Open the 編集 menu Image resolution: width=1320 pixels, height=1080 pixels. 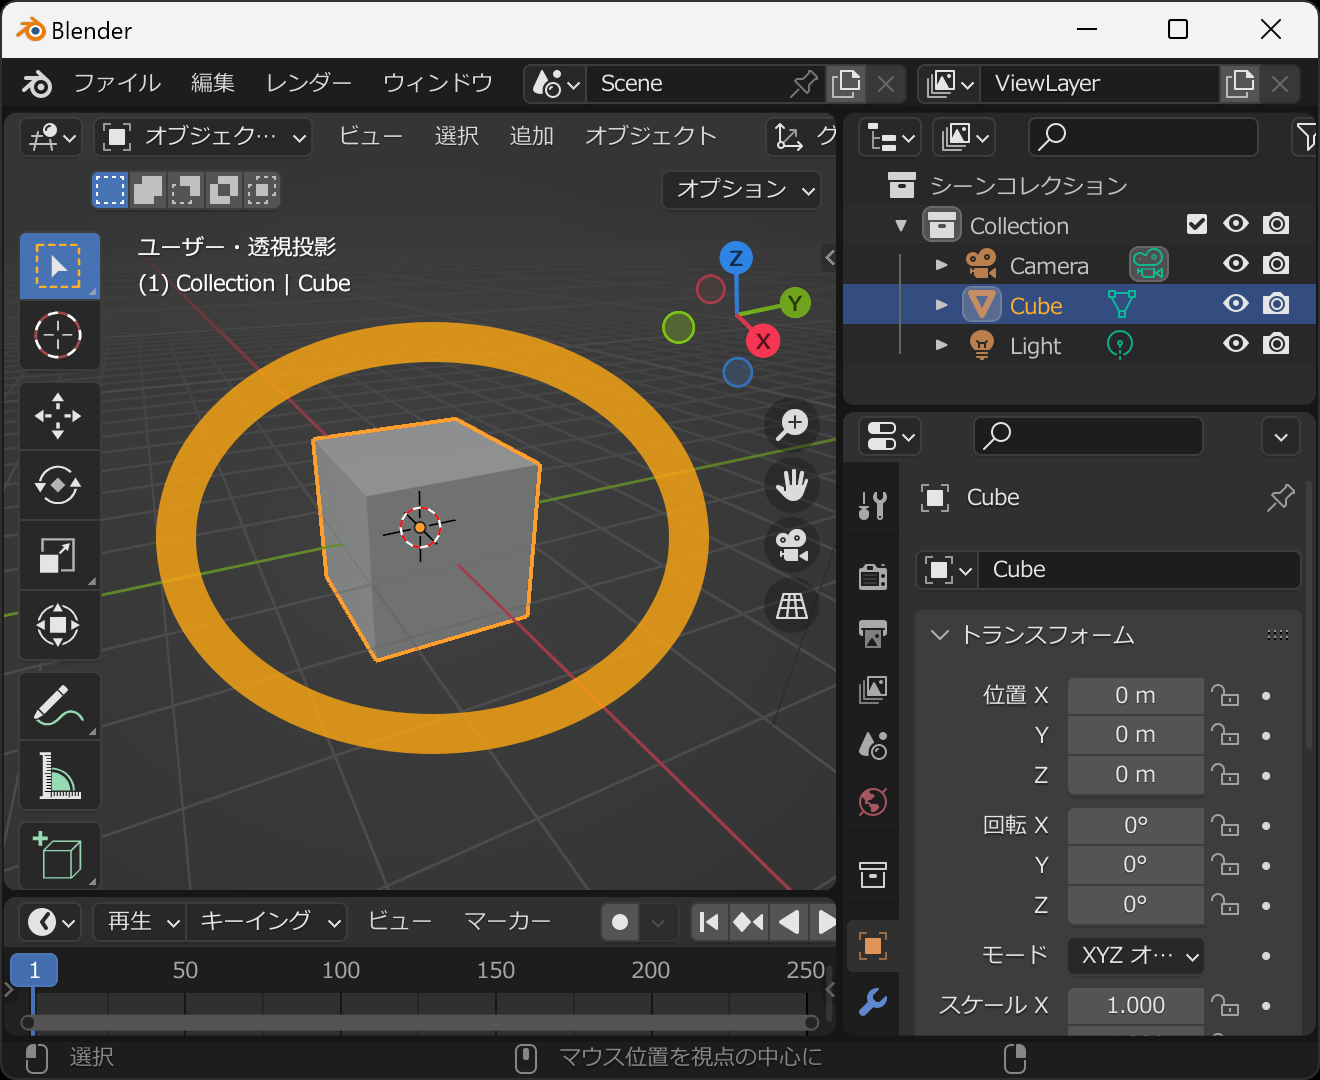[x=213, y=83]
